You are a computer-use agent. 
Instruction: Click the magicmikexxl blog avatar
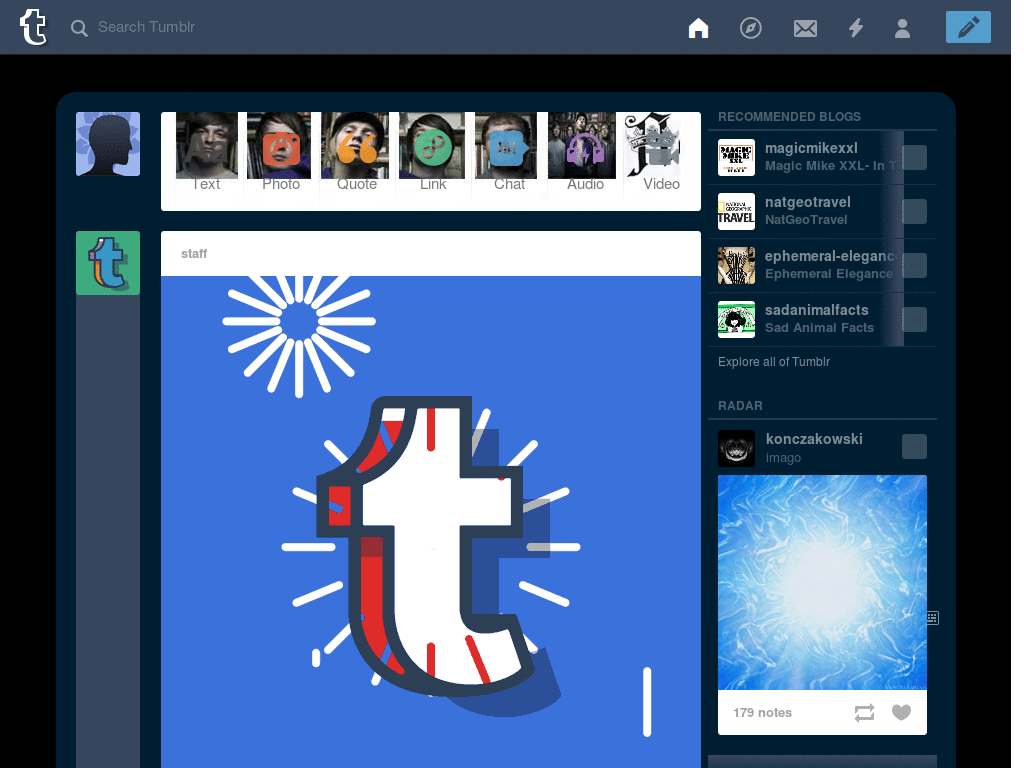click(736, 157)
